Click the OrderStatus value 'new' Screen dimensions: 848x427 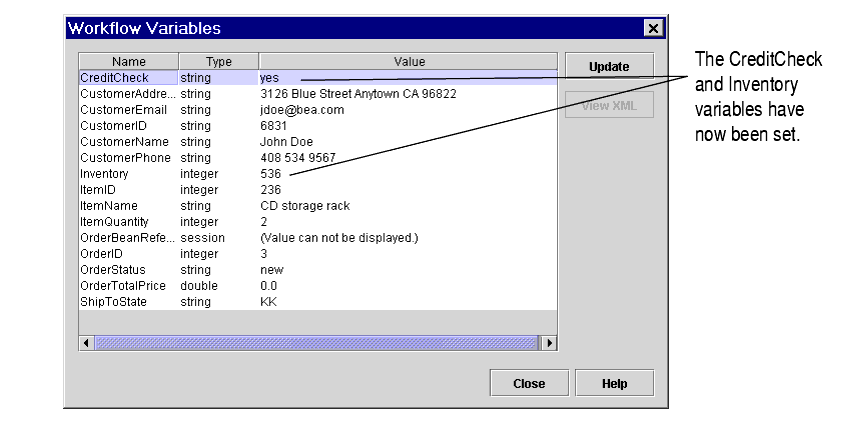click(271, 270)
